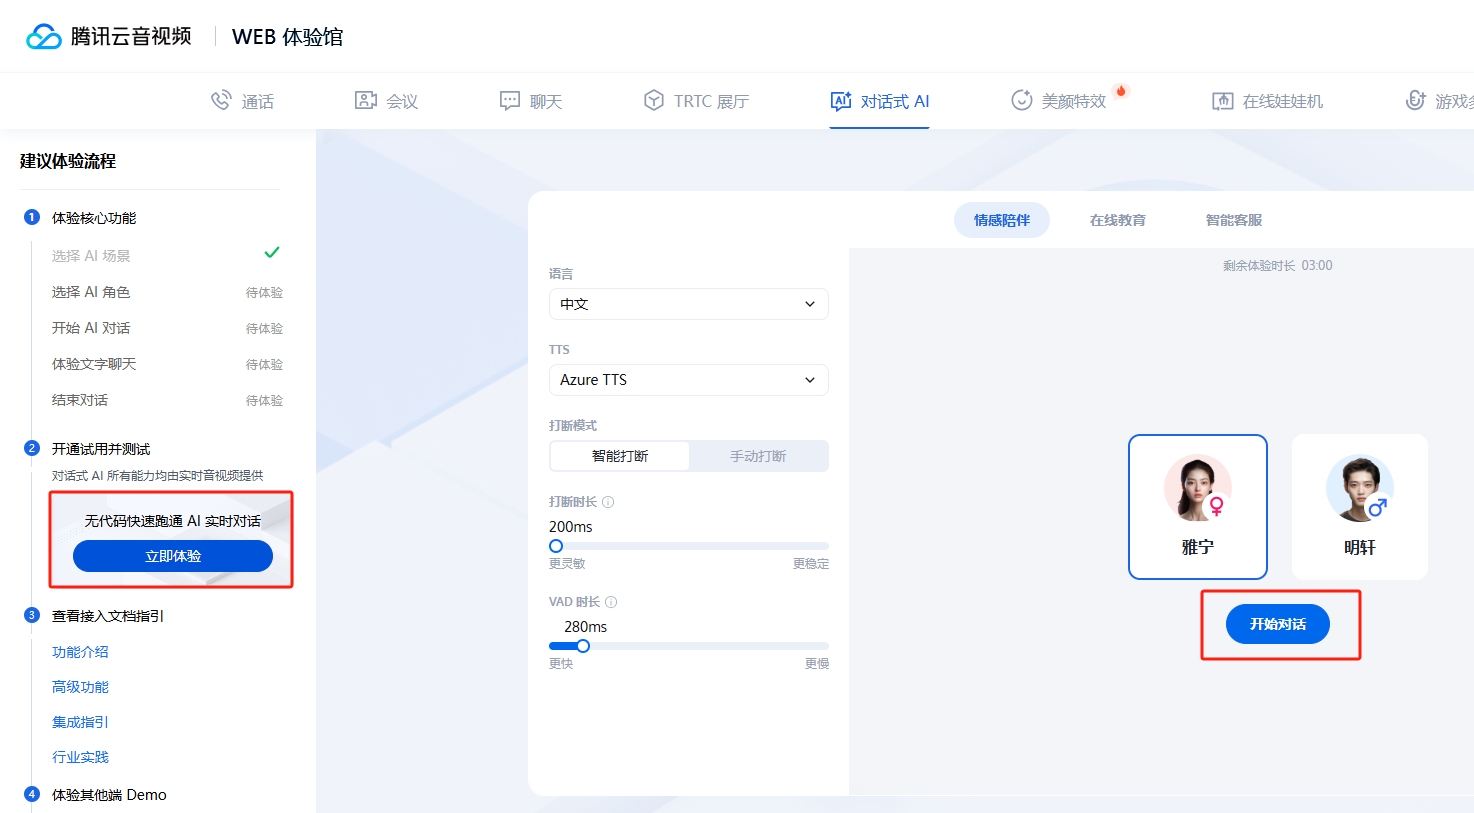Click the 在线娃娃机 machine icon

(1222, 100)
